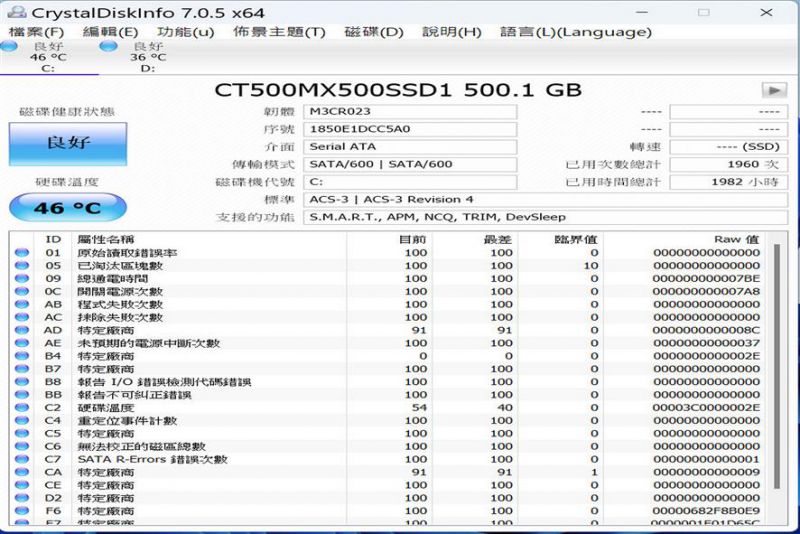
Task: Select the SATA R-Errors 錯誤次數 row
Action: [388, 459]
